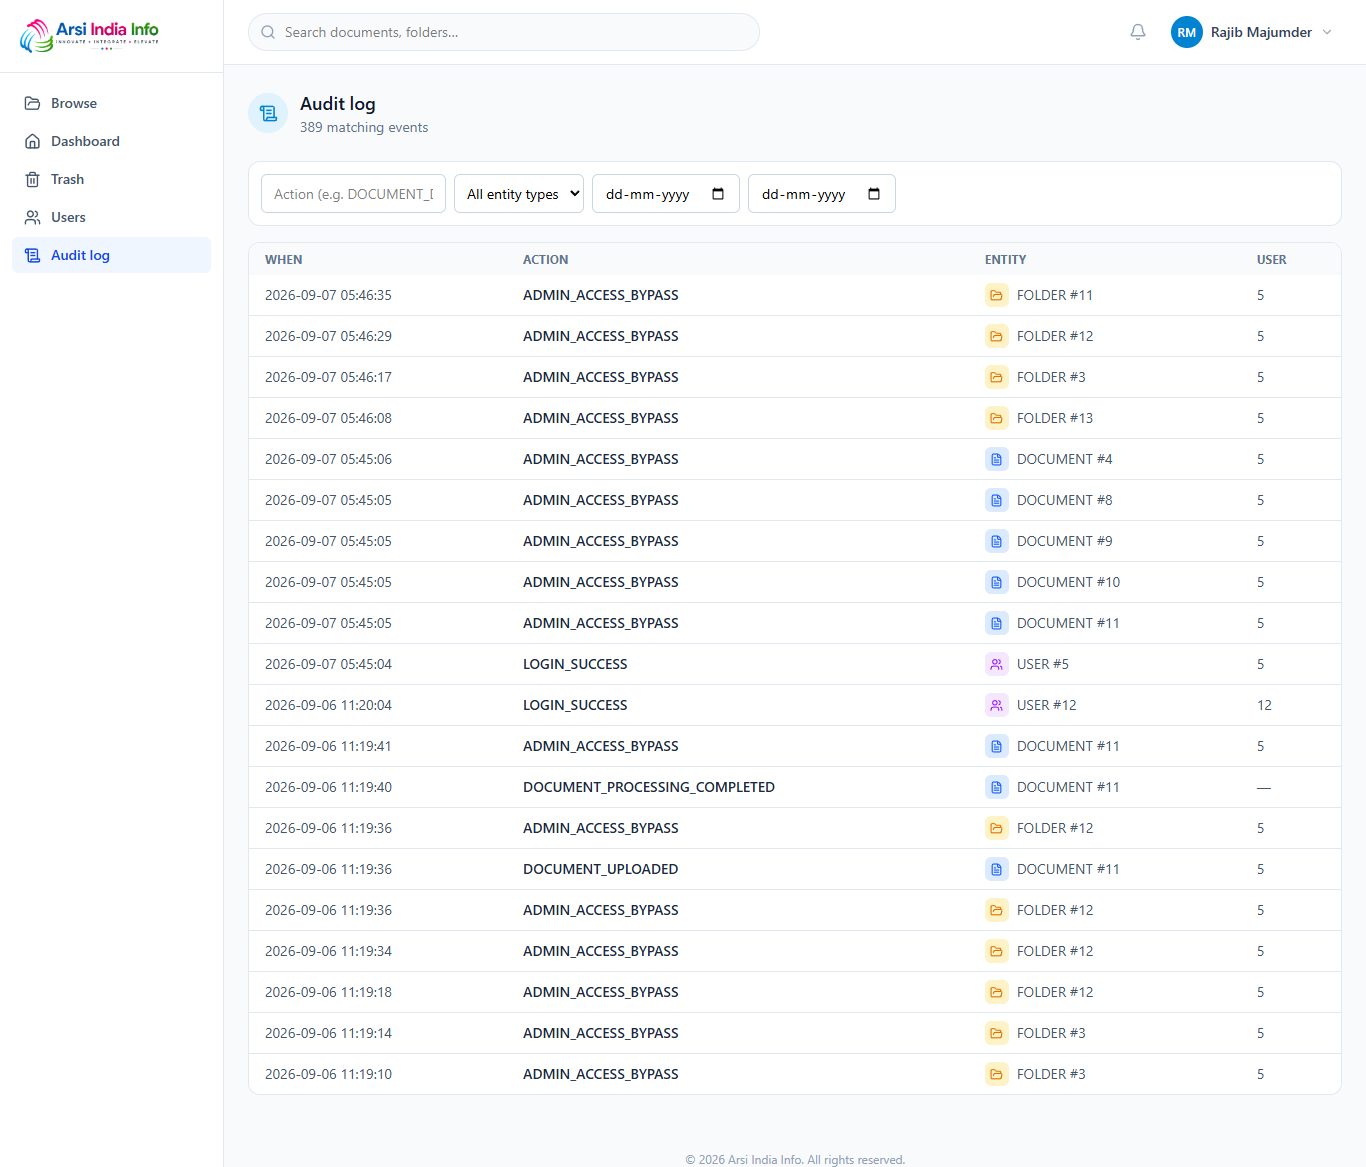Click document icon in DOCUMENT_PROCESSING_COMPLETED row

[996, 787]
